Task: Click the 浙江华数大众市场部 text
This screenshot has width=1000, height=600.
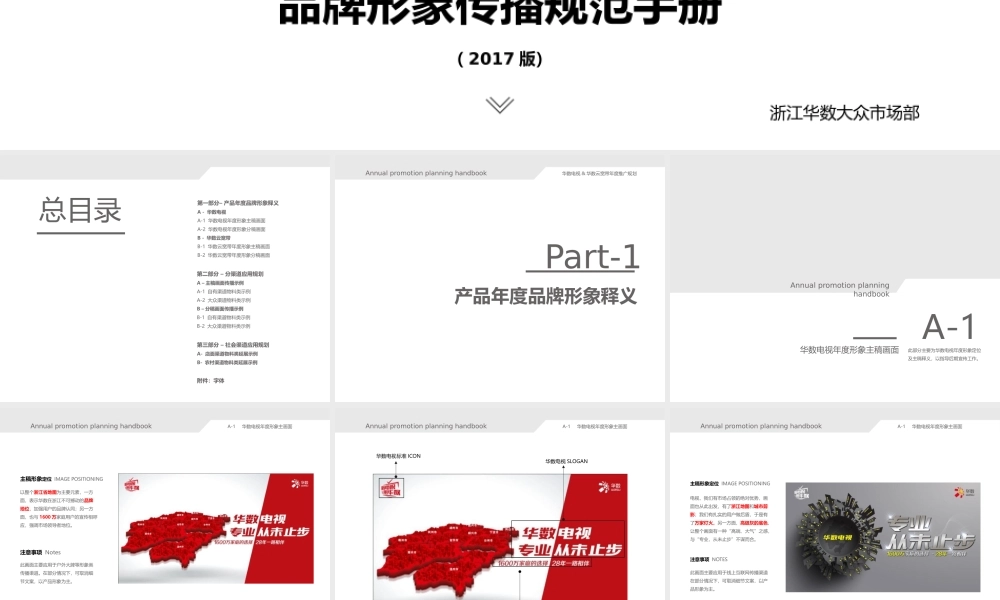Action: pyautogui.click(x=844, y=113)
